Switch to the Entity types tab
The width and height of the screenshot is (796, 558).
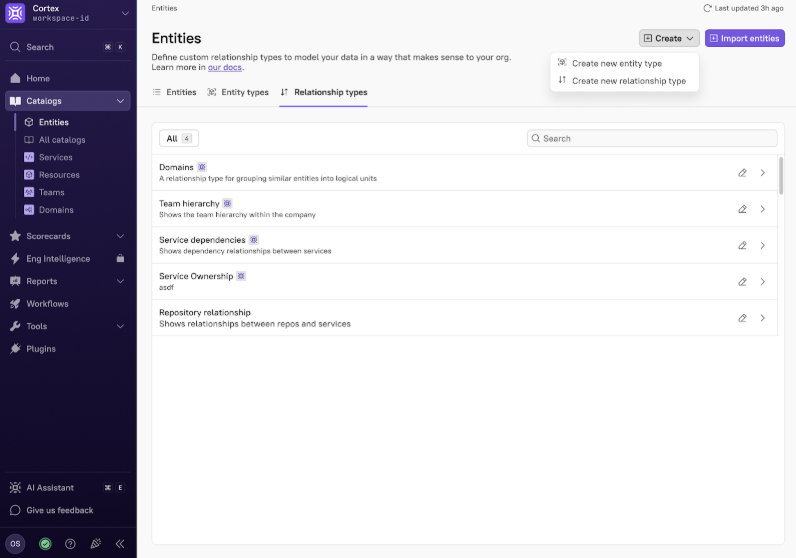coord(238,92)
